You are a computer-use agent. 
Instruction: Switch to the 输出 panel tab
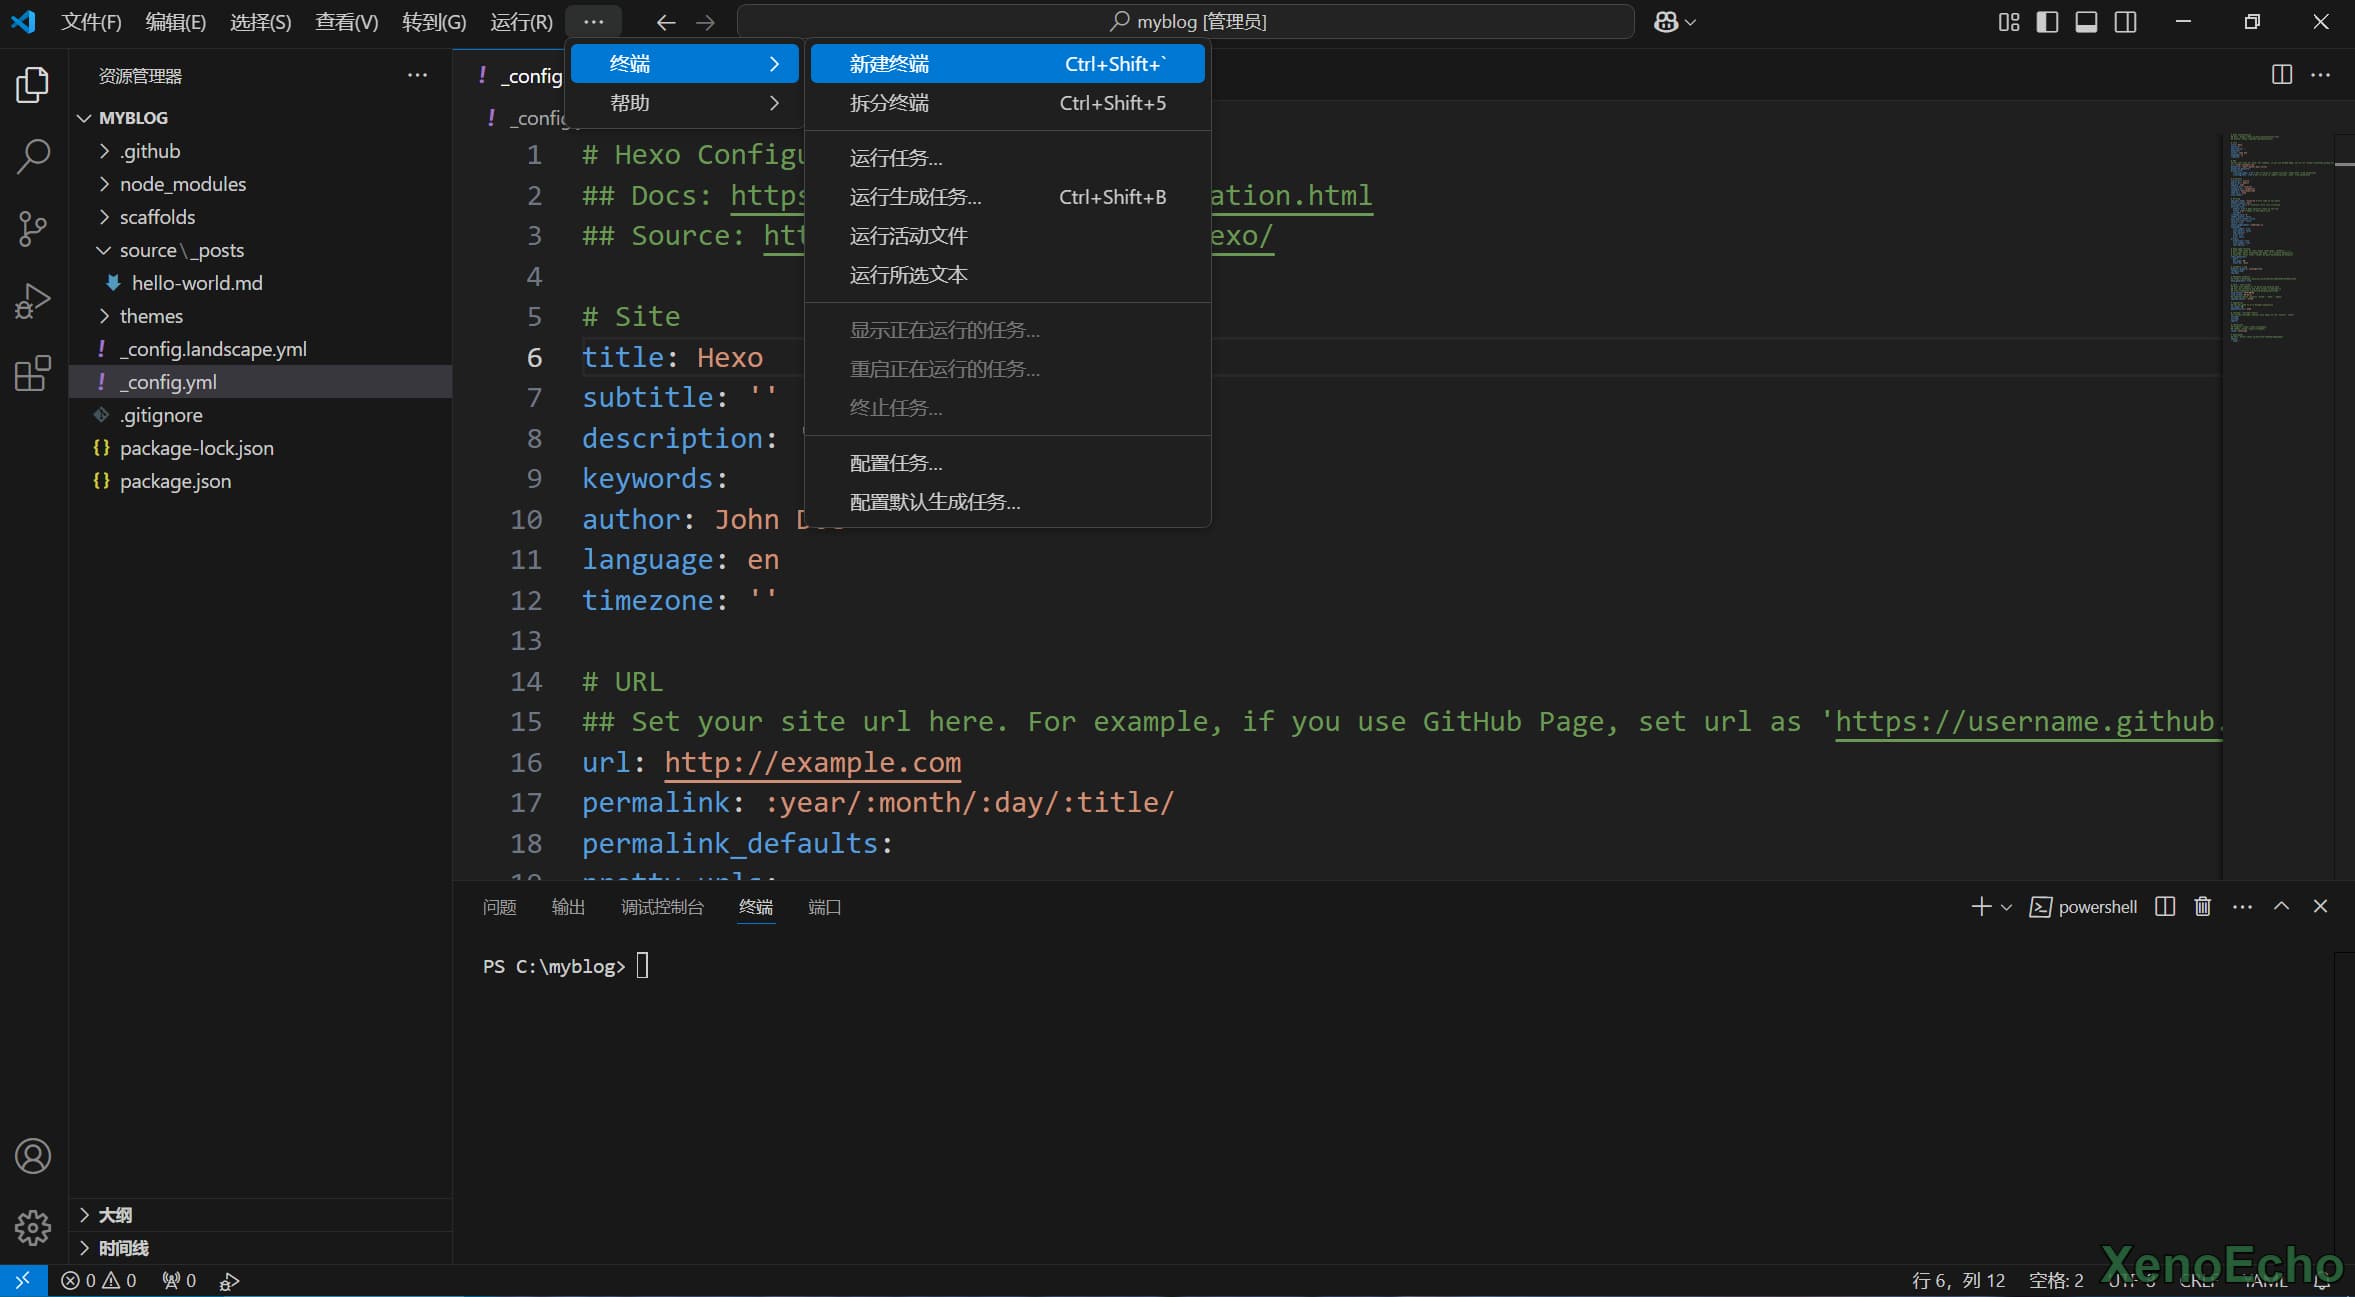[567, 907]
